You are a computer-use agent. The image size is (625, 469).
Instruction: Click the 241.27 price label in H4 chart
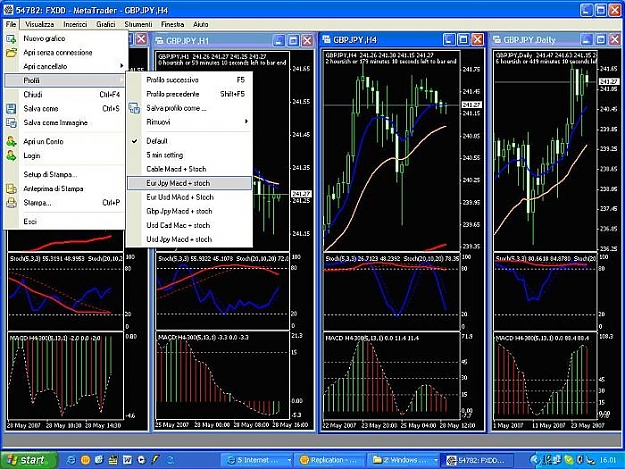[x=472, y=105]
